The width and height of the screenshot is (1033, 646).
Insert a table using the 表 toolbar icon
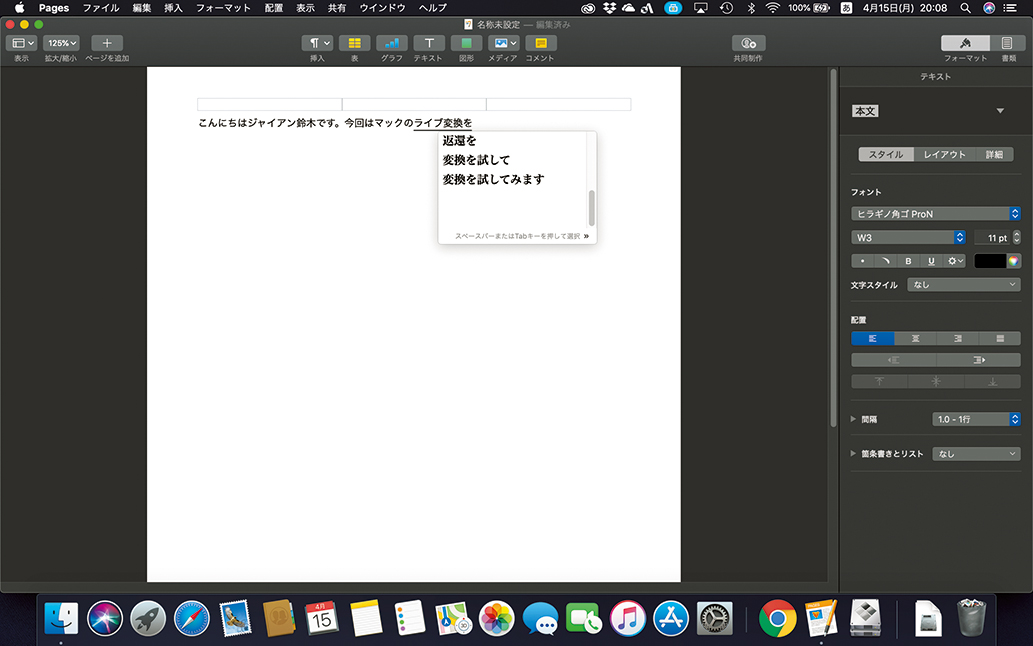point(354,43)
